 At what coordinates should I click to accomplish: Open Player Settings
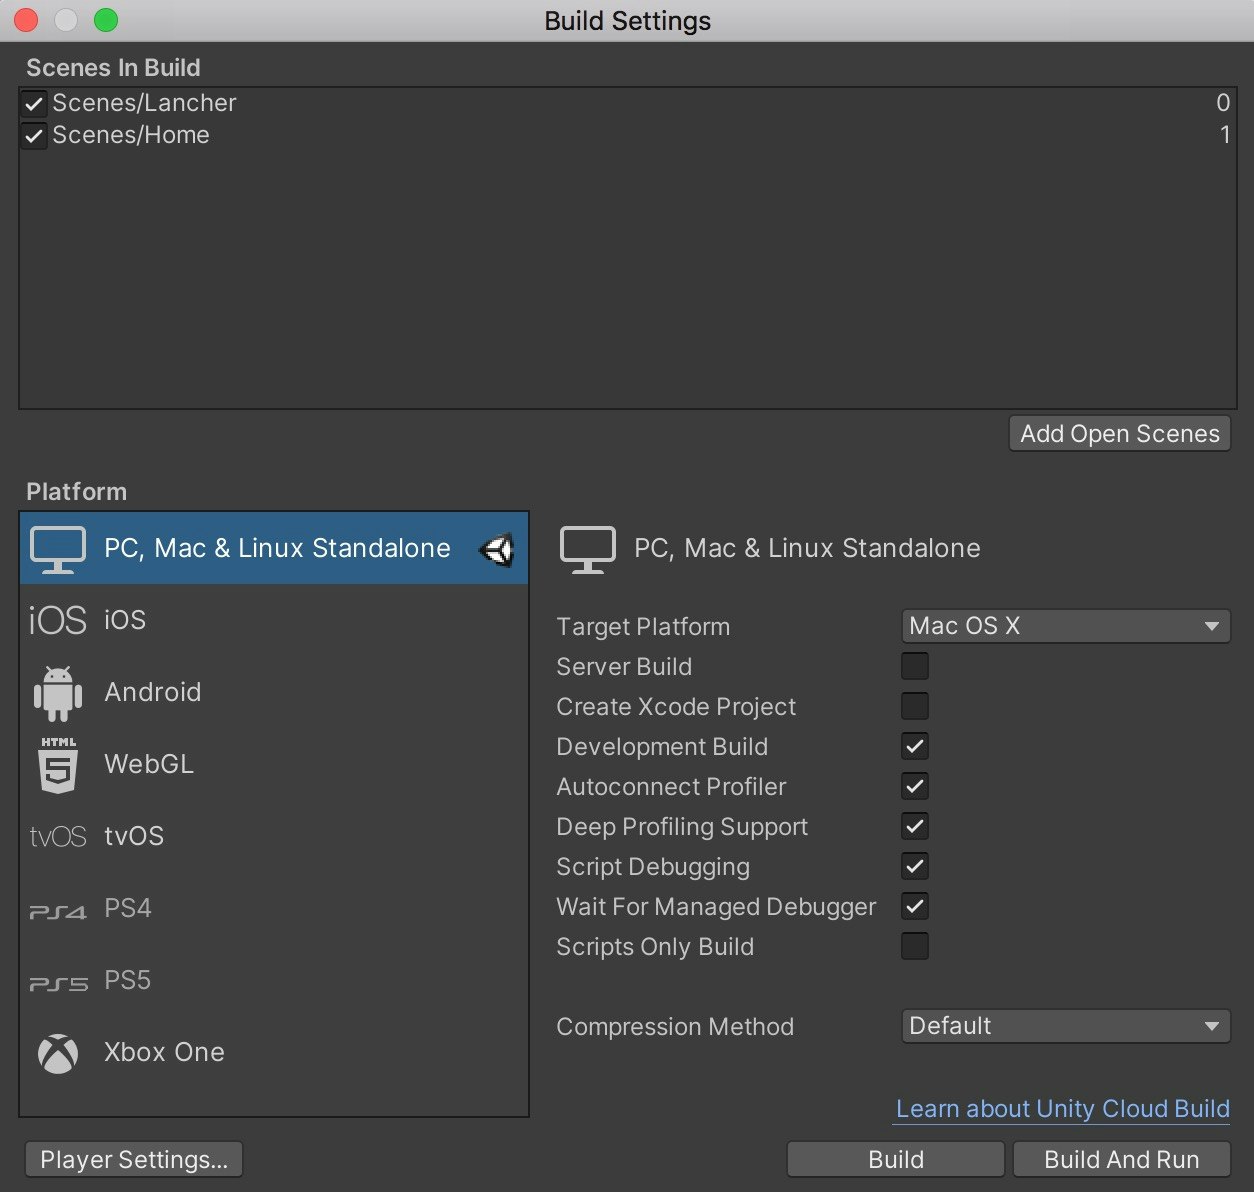pos(134,1160)
